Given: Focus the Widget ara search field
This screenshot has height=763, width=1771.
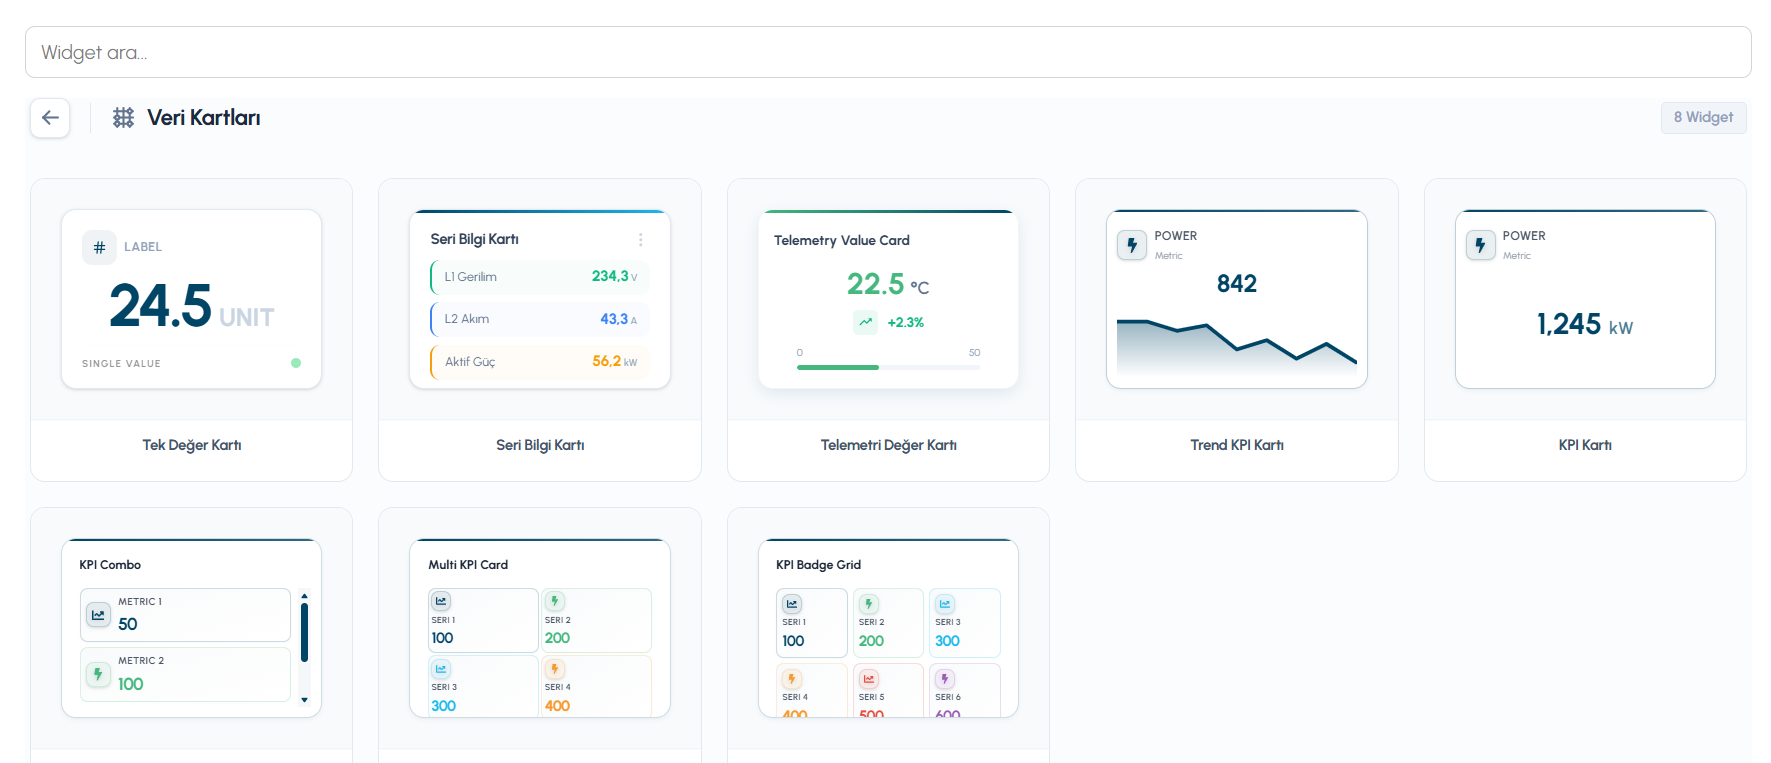Looking at the screenshot, I should click(888, 52).
